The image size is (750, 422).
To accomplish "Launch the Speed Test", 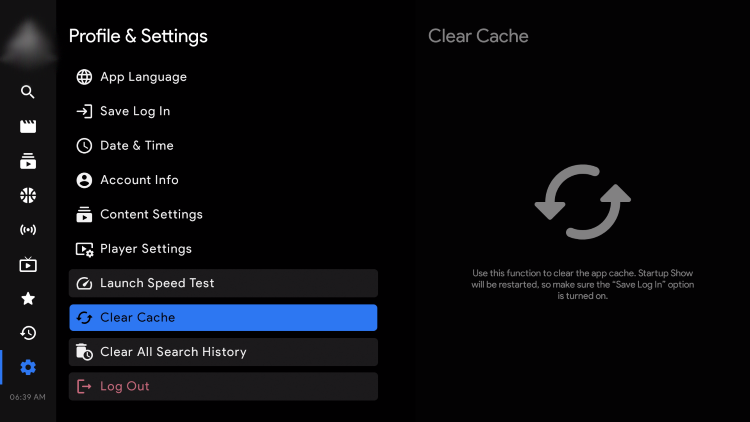I will point(223,283).
